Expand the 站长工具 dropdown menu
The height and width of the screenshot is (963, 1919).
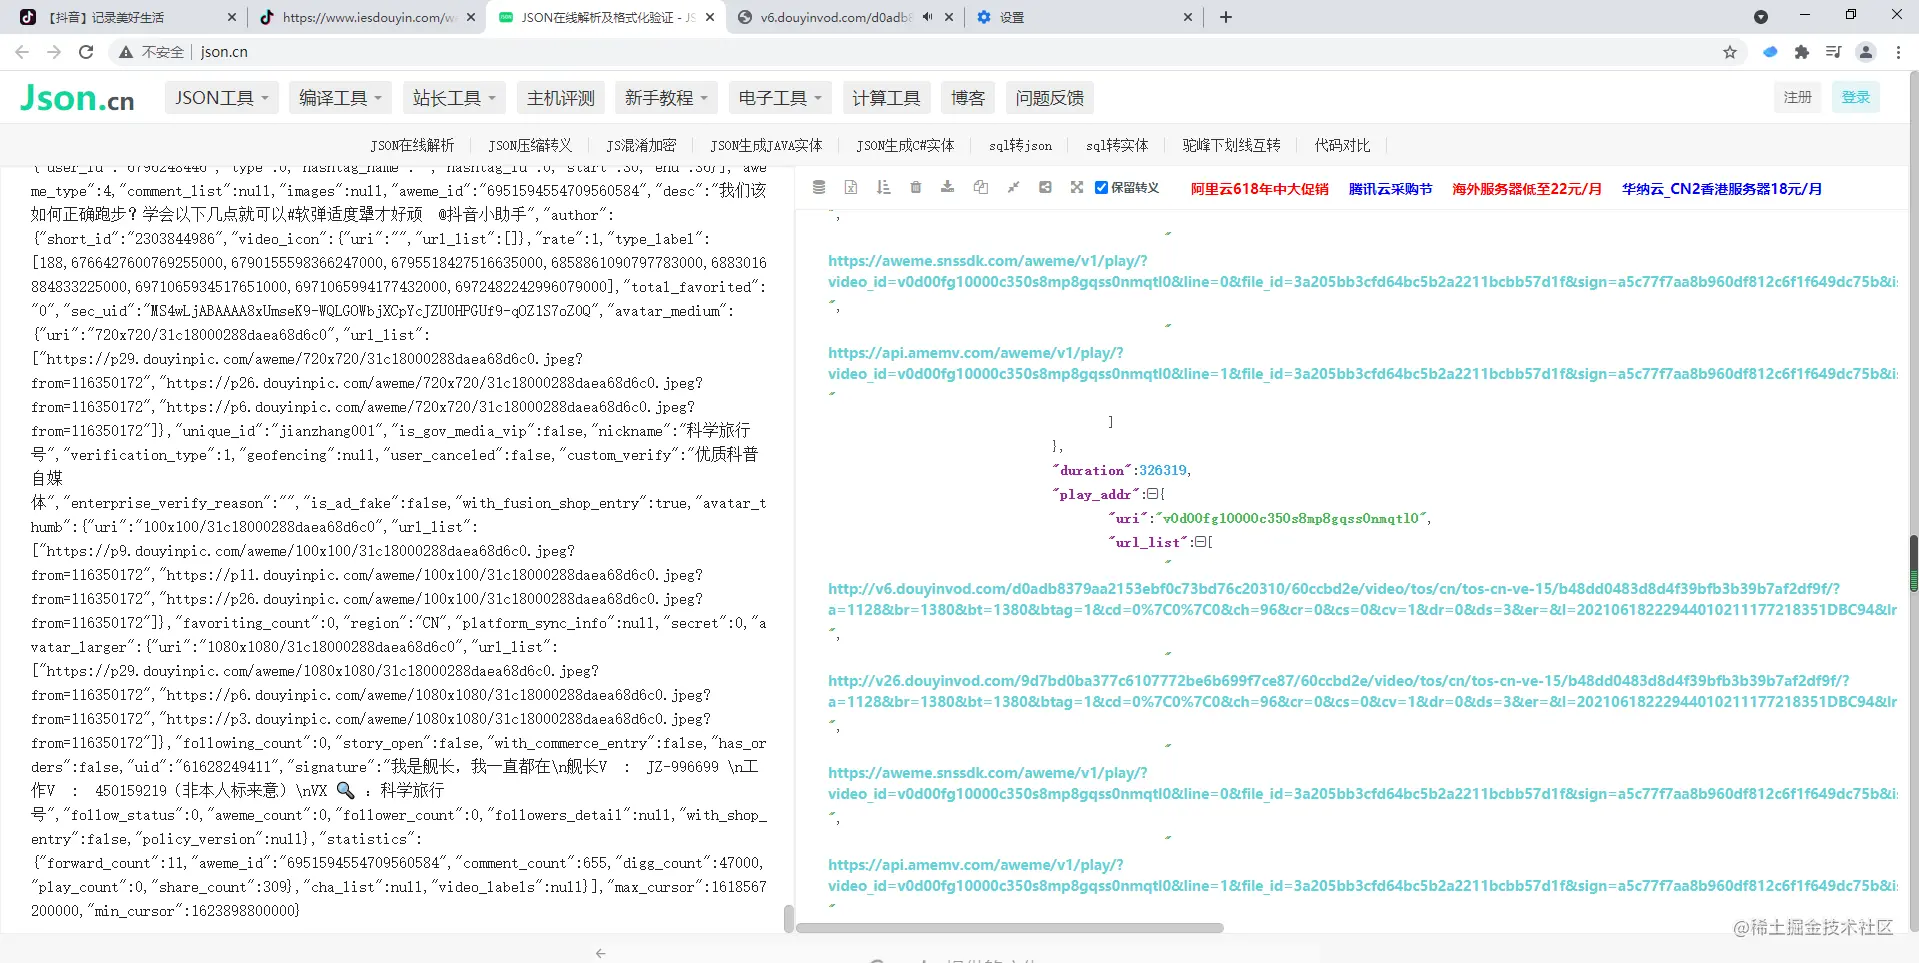[454, 98]
